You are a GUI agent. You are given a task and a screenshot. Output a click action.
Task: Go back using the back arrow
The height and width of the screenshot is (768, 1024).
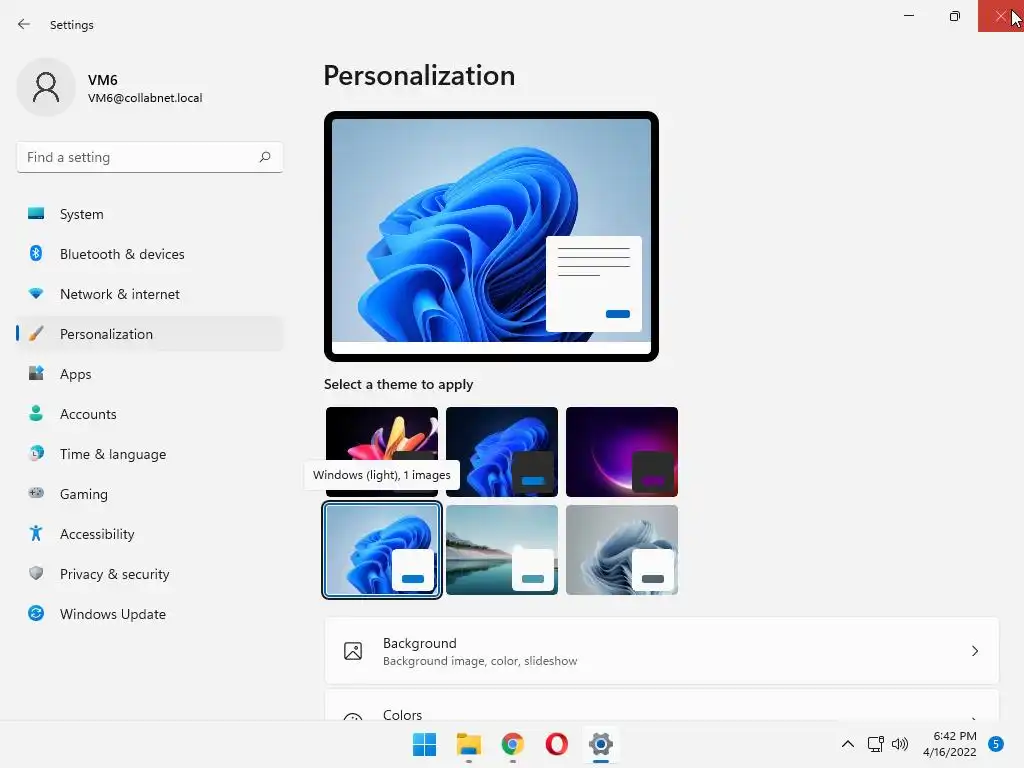coord(24,24)
